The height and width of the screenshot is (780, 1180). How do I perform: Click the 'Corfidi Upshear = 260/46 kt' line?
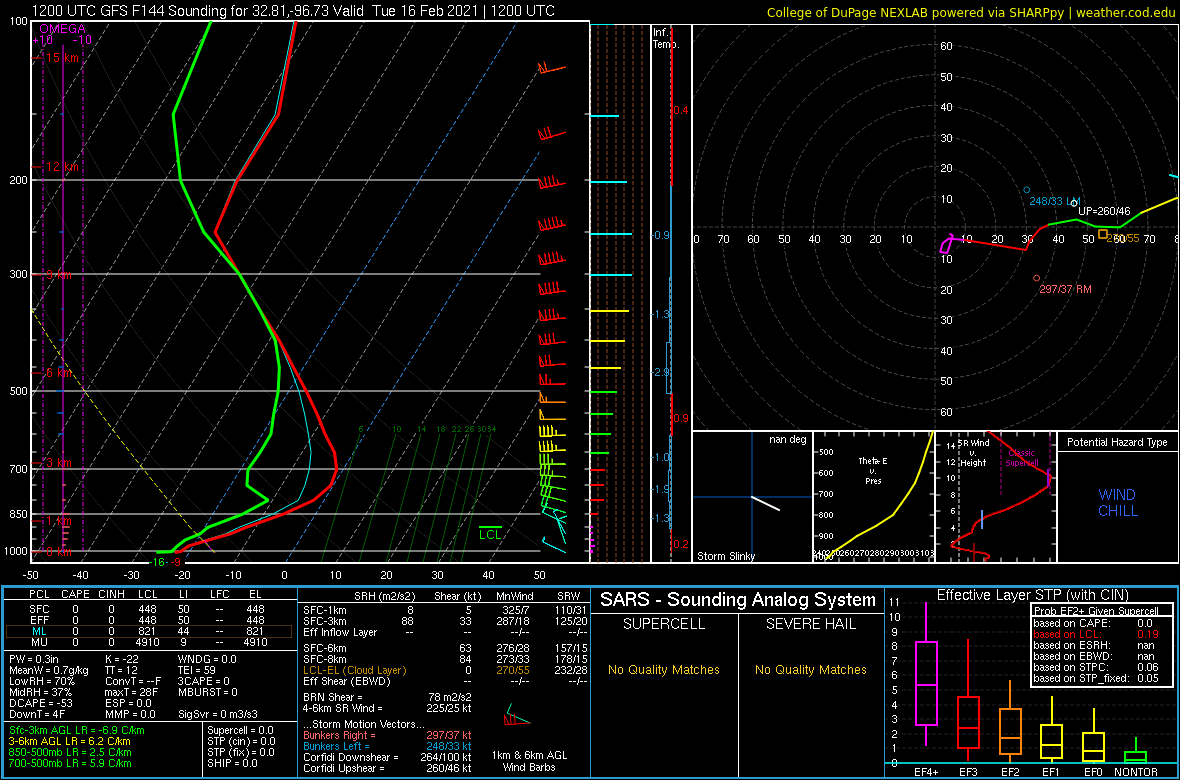388,768
